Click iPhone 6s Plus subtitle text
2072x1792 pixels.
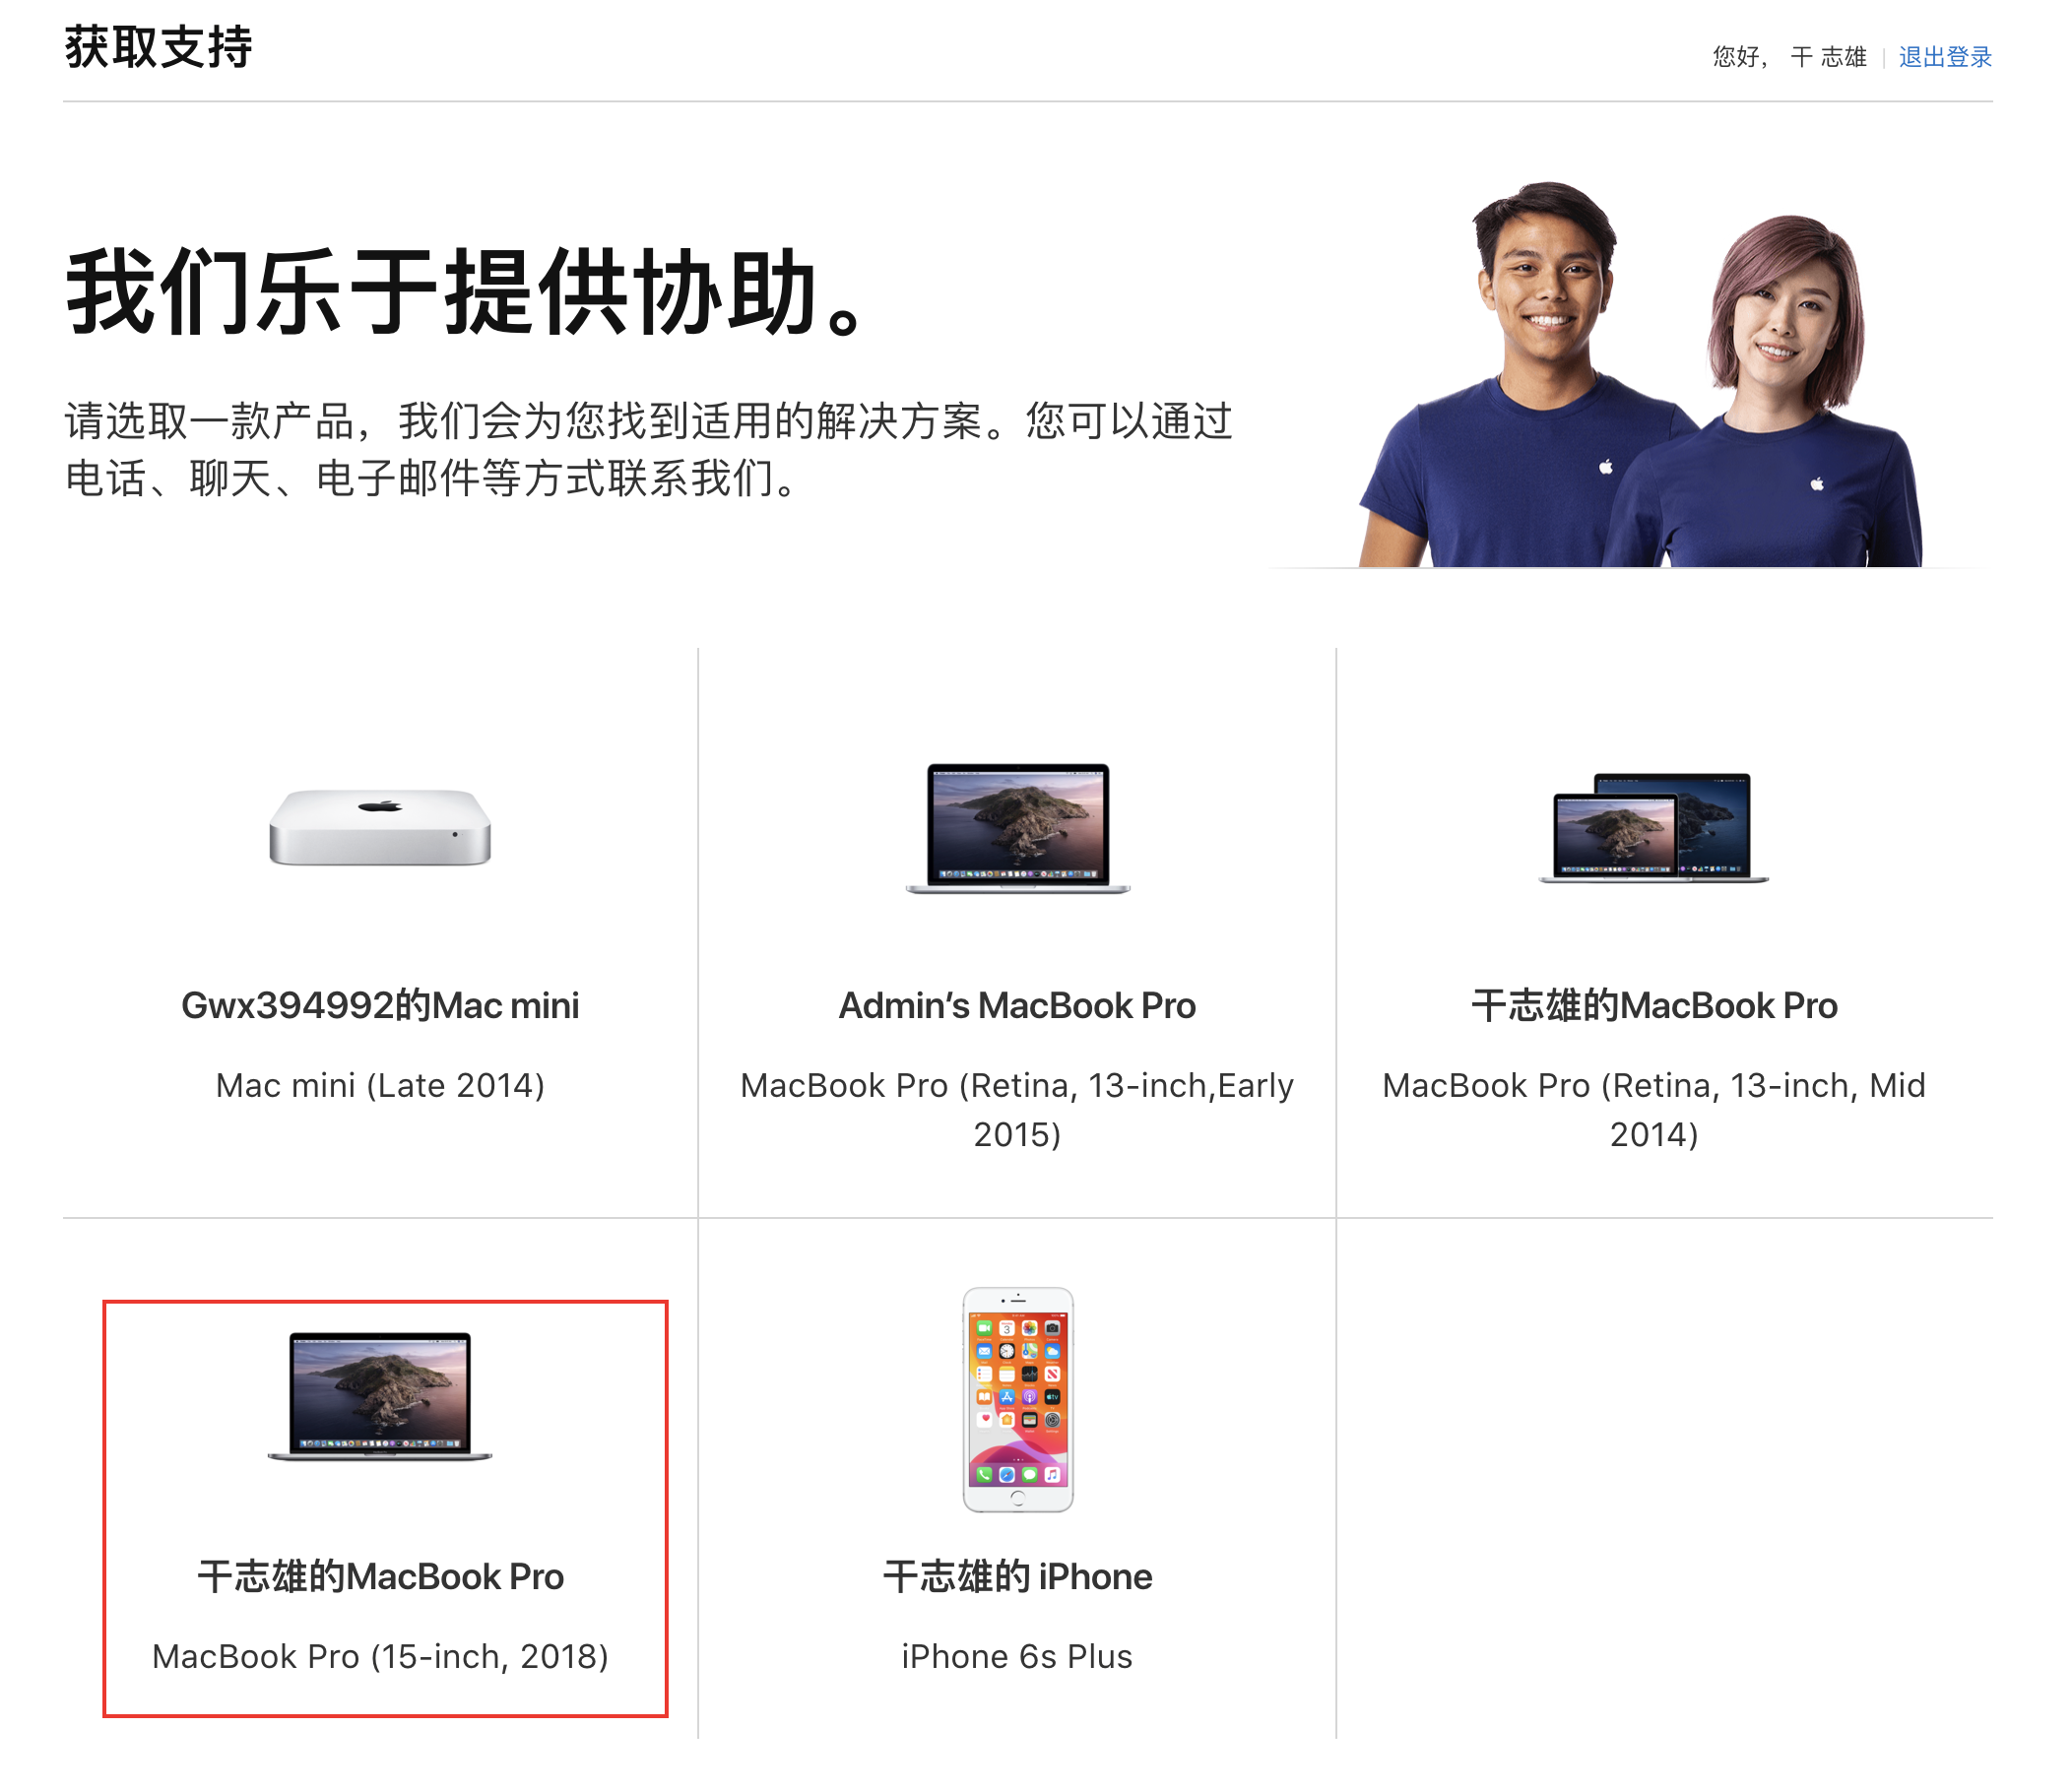coord(1016,1656)
